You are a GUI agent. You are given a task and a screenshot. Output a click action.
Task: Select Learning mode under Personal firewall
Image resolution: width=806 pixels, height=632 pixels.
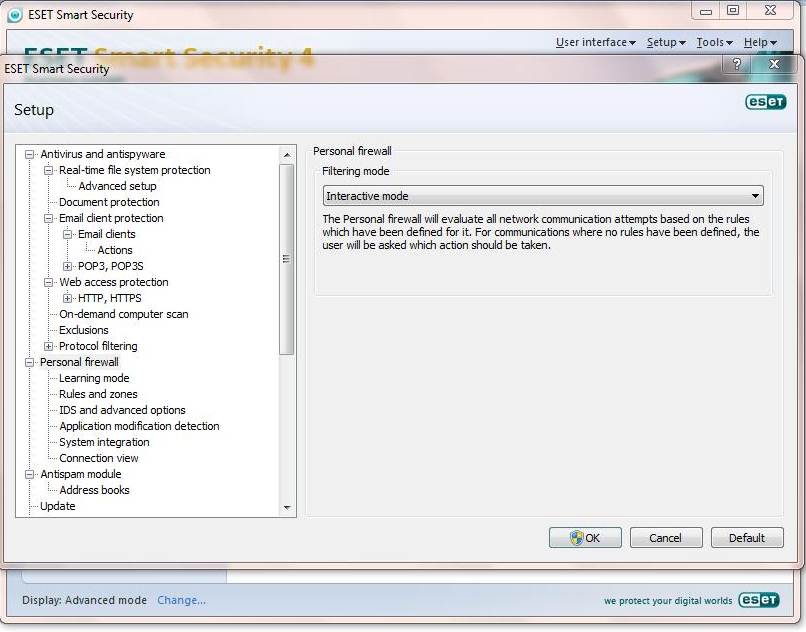tap(94, 378)
